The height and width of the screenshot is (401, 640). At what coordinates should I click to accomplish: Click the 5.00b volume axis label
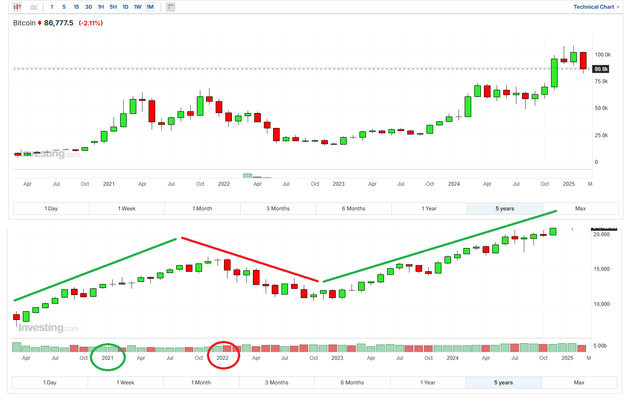pyautogui.click(x=600, y=346)
